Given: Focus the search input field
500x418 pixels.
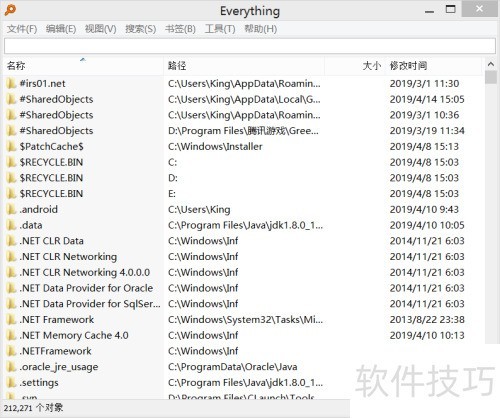Looking at the screenshot, I should click(x=250, y=46).
